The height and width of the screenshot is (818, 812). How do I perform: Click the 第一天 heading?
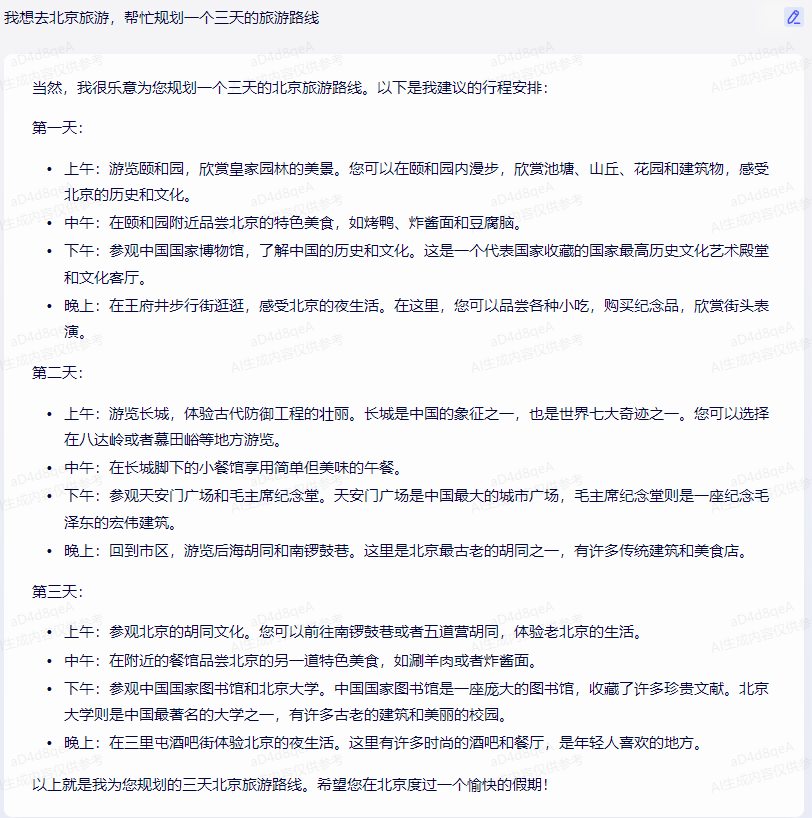pyautogui.click(x=57, y=128)
